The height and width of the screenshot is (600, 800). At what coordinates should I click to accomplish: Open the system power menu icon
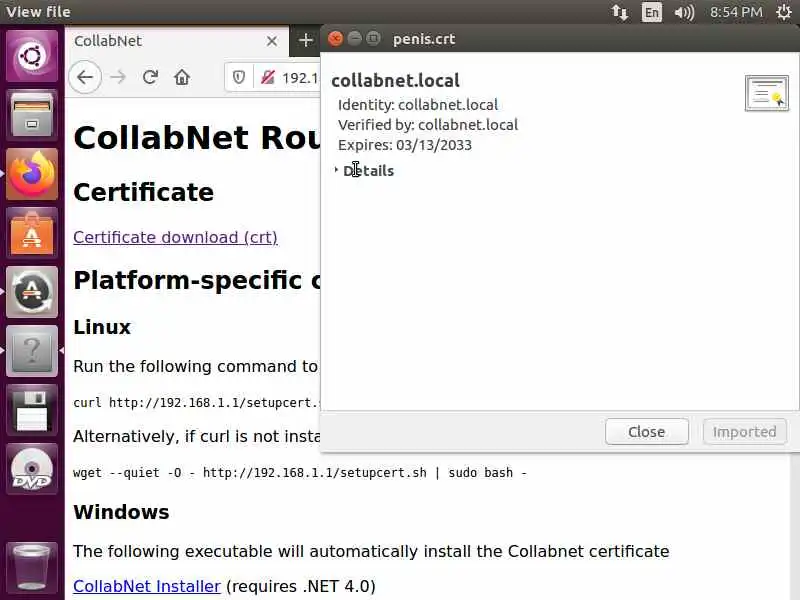783,12
